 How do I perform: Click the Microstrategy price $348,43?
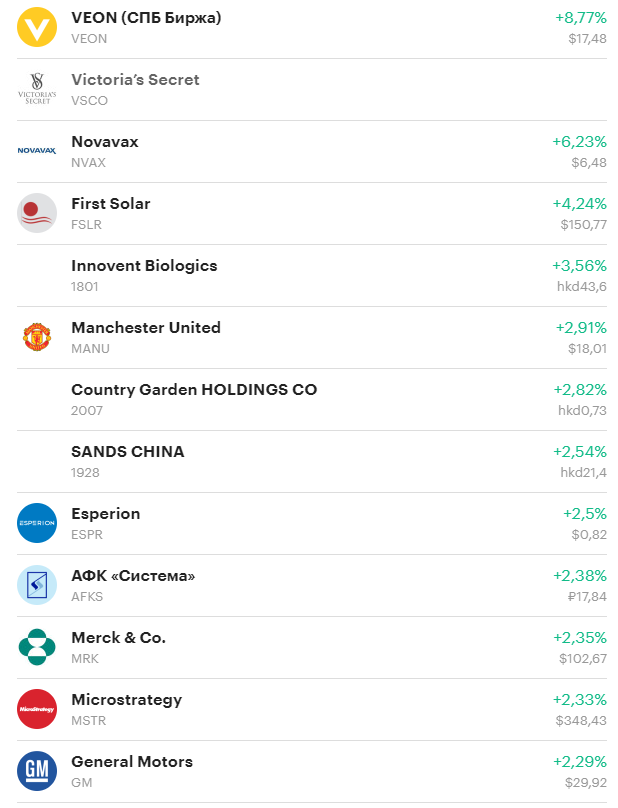[x=581, y=721]
